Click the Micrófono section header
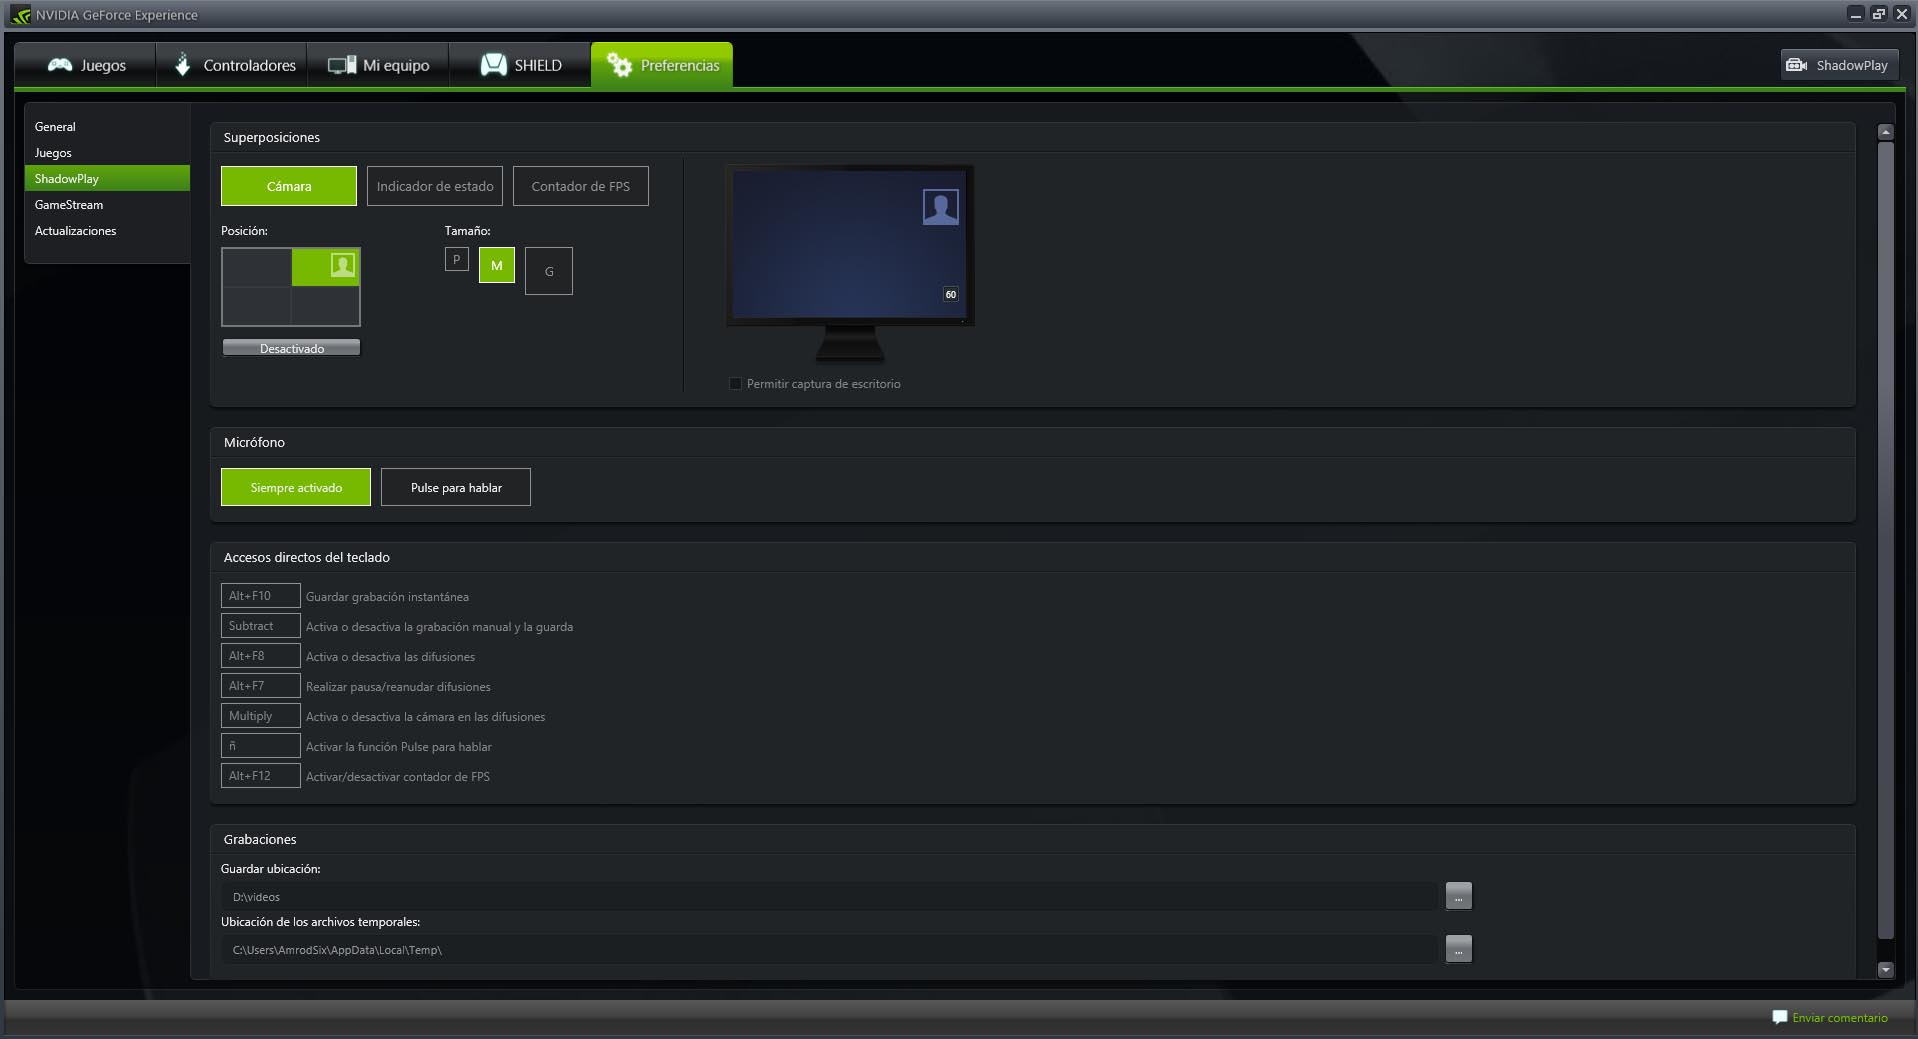This screenshot has width=1918, height=1039. (x=254, y=442)
